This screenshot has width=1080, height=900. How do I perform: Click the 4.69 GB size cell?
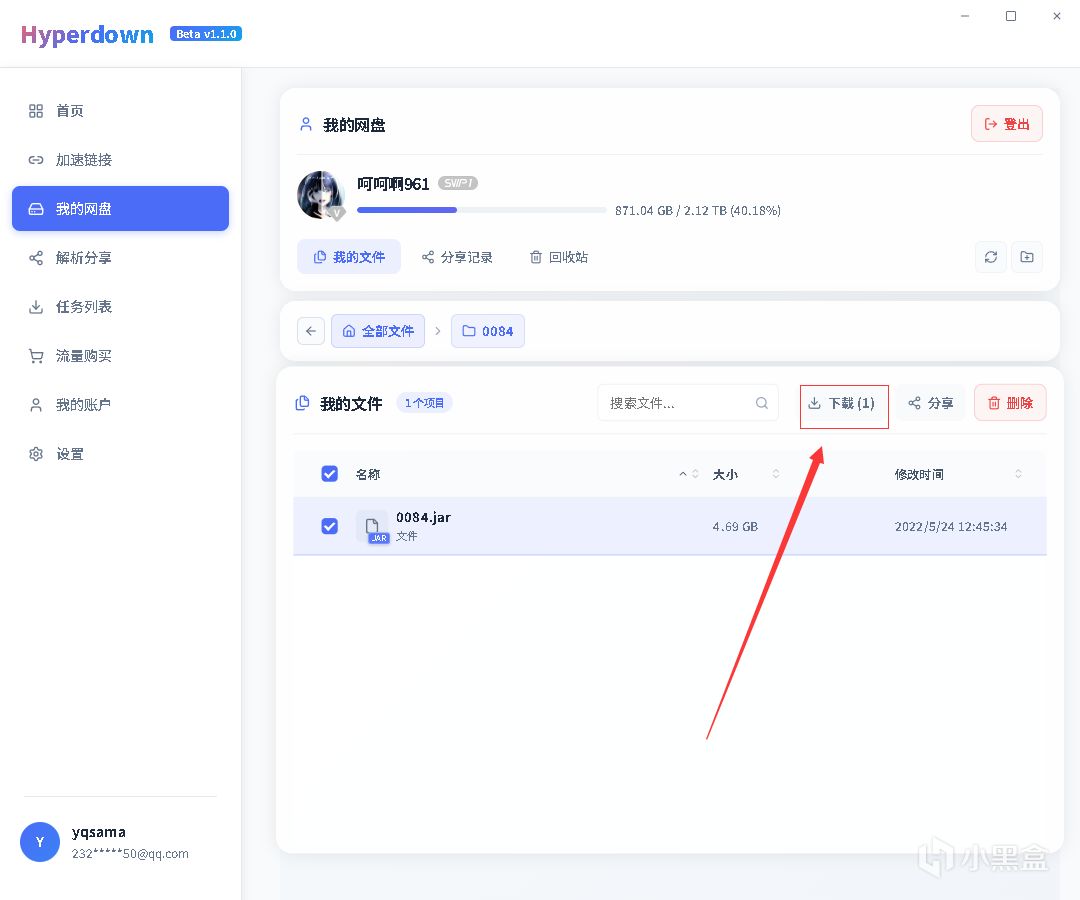tap(735, 527)
